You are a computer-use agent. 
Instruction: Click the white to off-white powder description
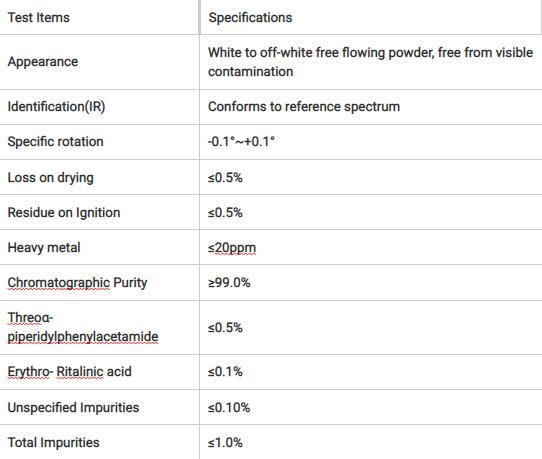(370, 62)
